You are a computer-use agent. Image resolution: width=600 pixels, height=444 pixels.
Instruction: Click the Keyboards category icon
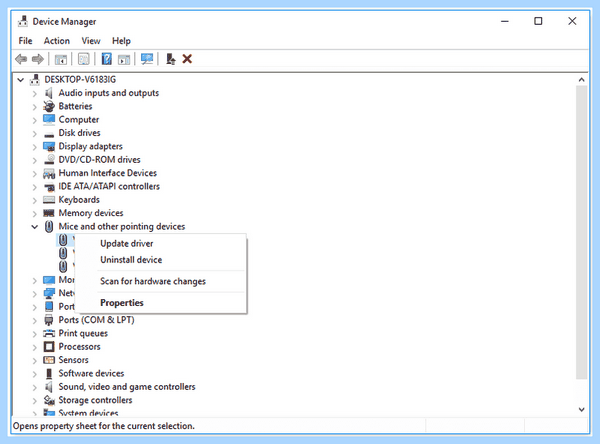(x=49, y=200)
